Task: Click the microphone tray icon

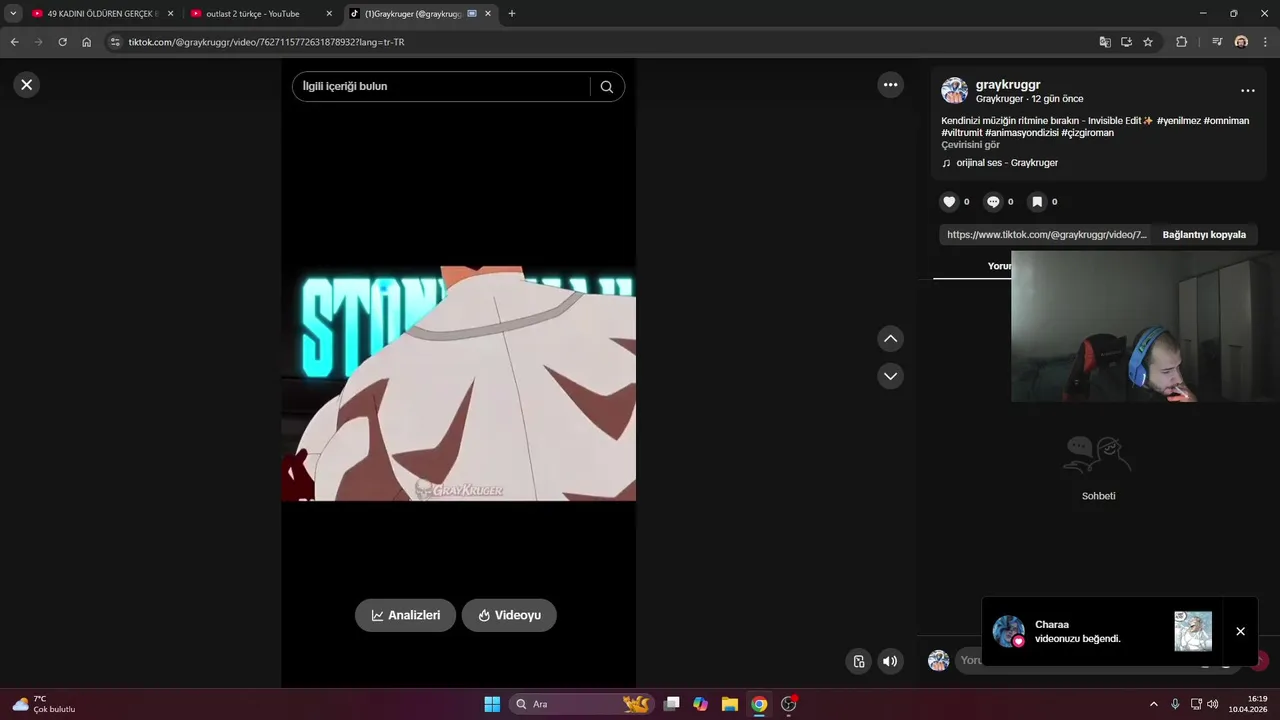Action: coord(1175,704)
